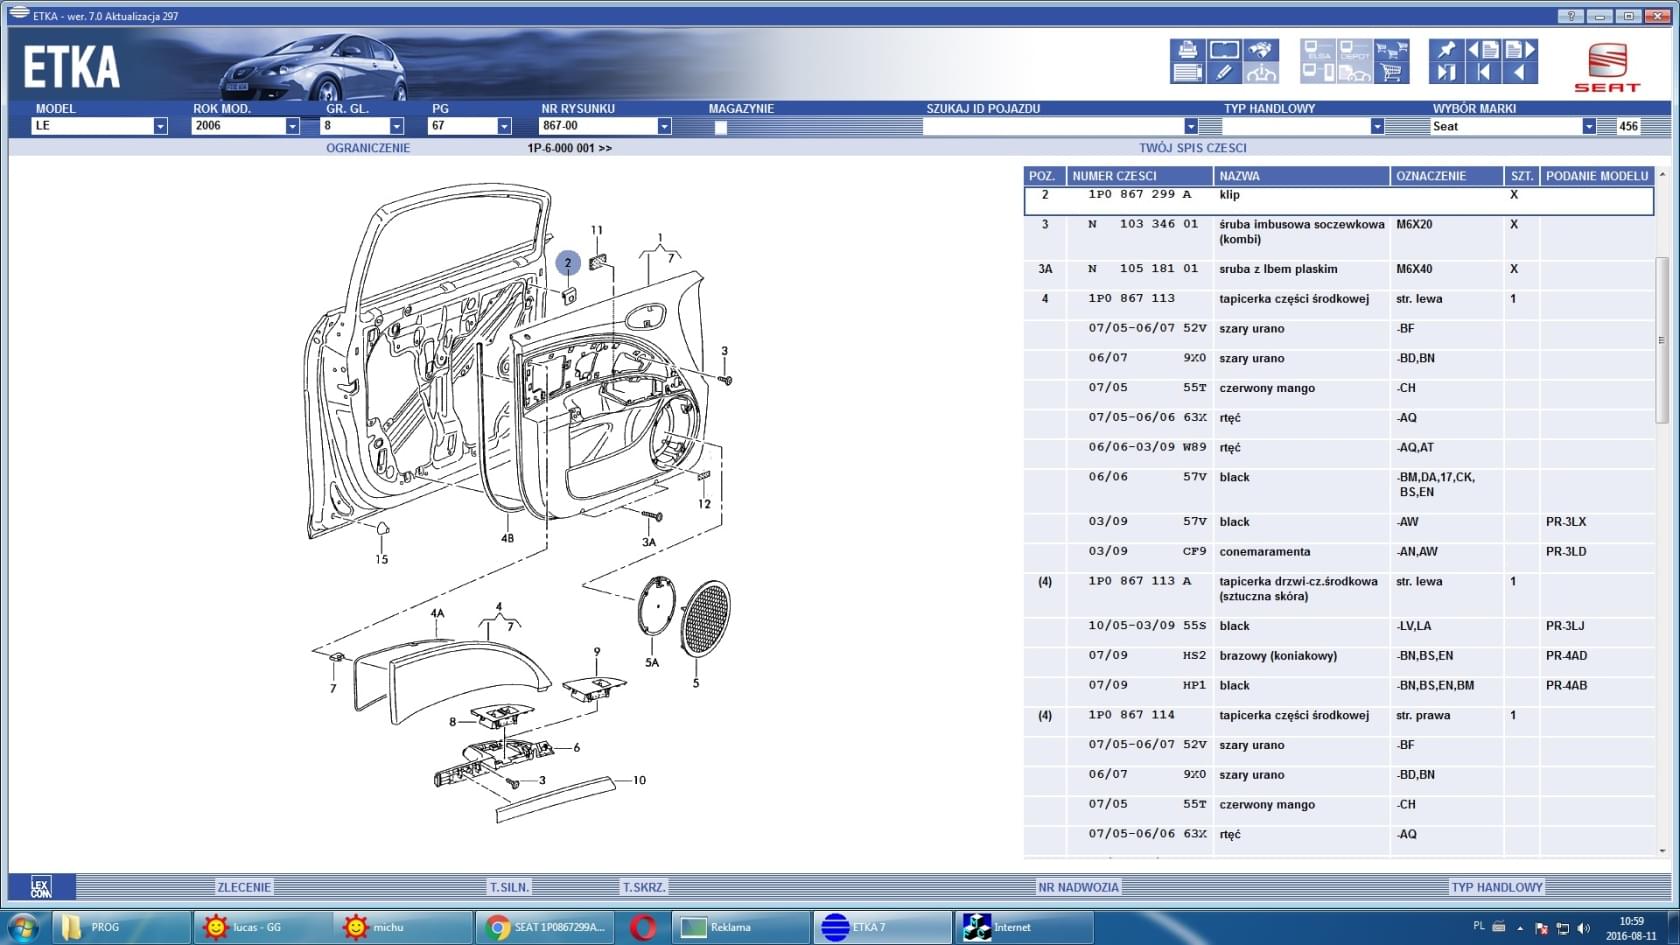Open the book icon in the toolbar
Screen dimensions: 1680x945
(1224, 50)
